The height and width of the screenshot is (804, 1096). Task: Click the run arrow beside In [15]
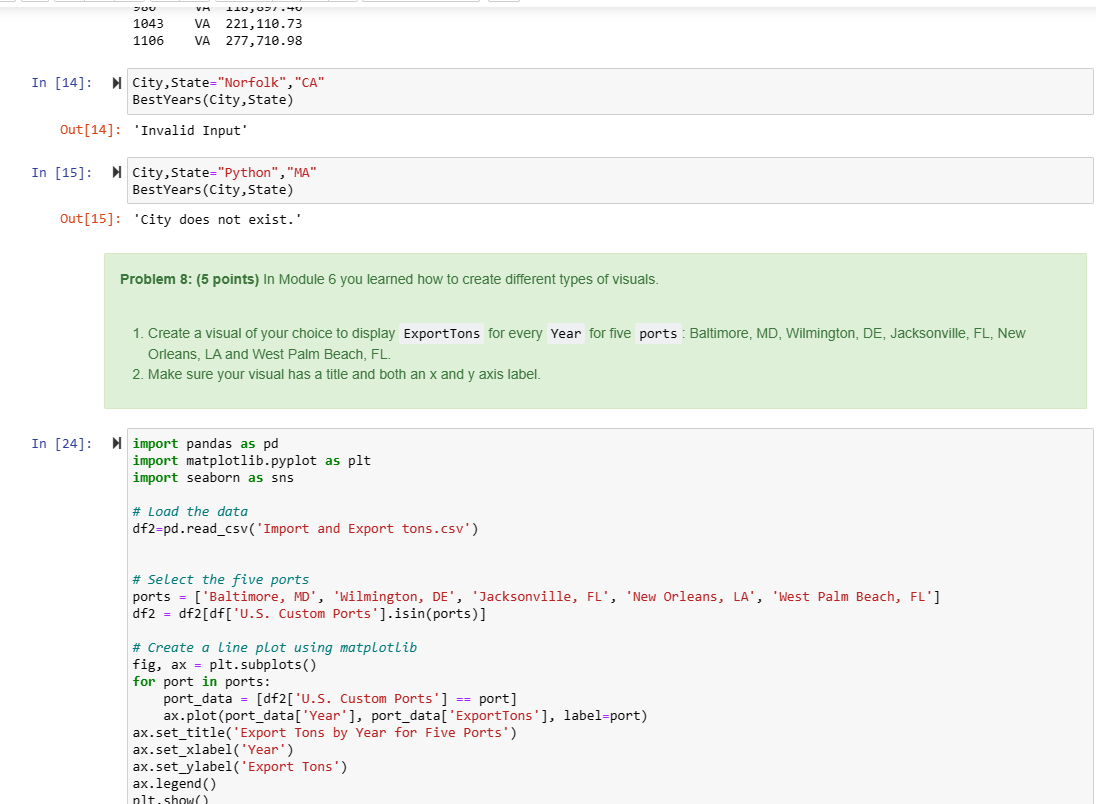tap(116, 172)
